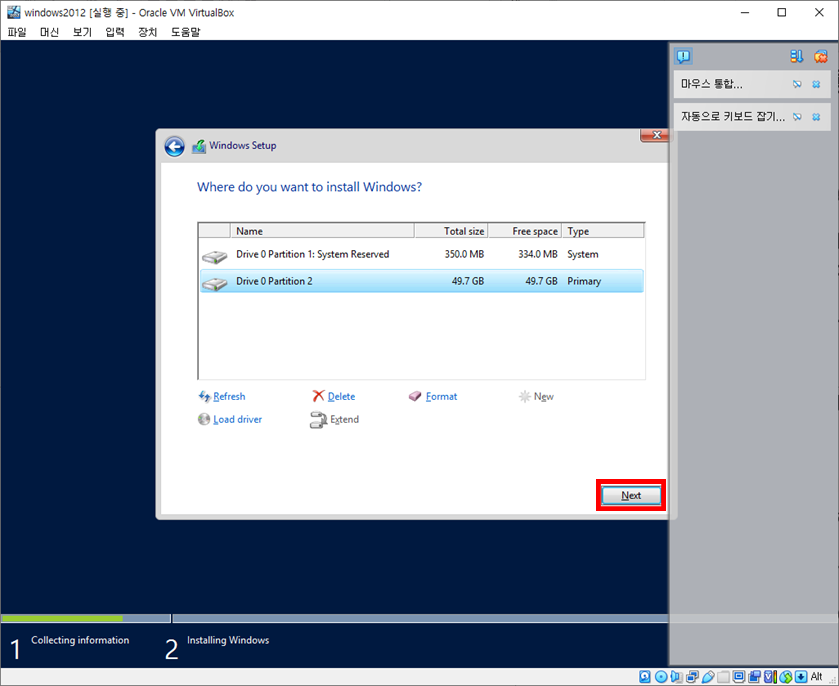
Task: Click the Alt host key indicator
Action: coord(817,677)
